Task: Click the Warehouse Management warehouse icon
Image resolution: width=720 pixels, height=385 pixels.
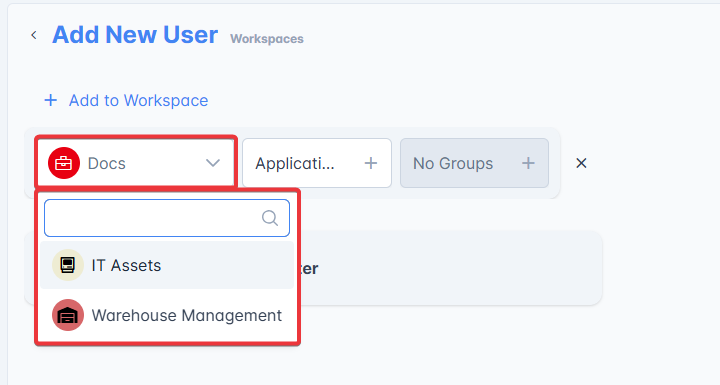Action: point(68,315)
